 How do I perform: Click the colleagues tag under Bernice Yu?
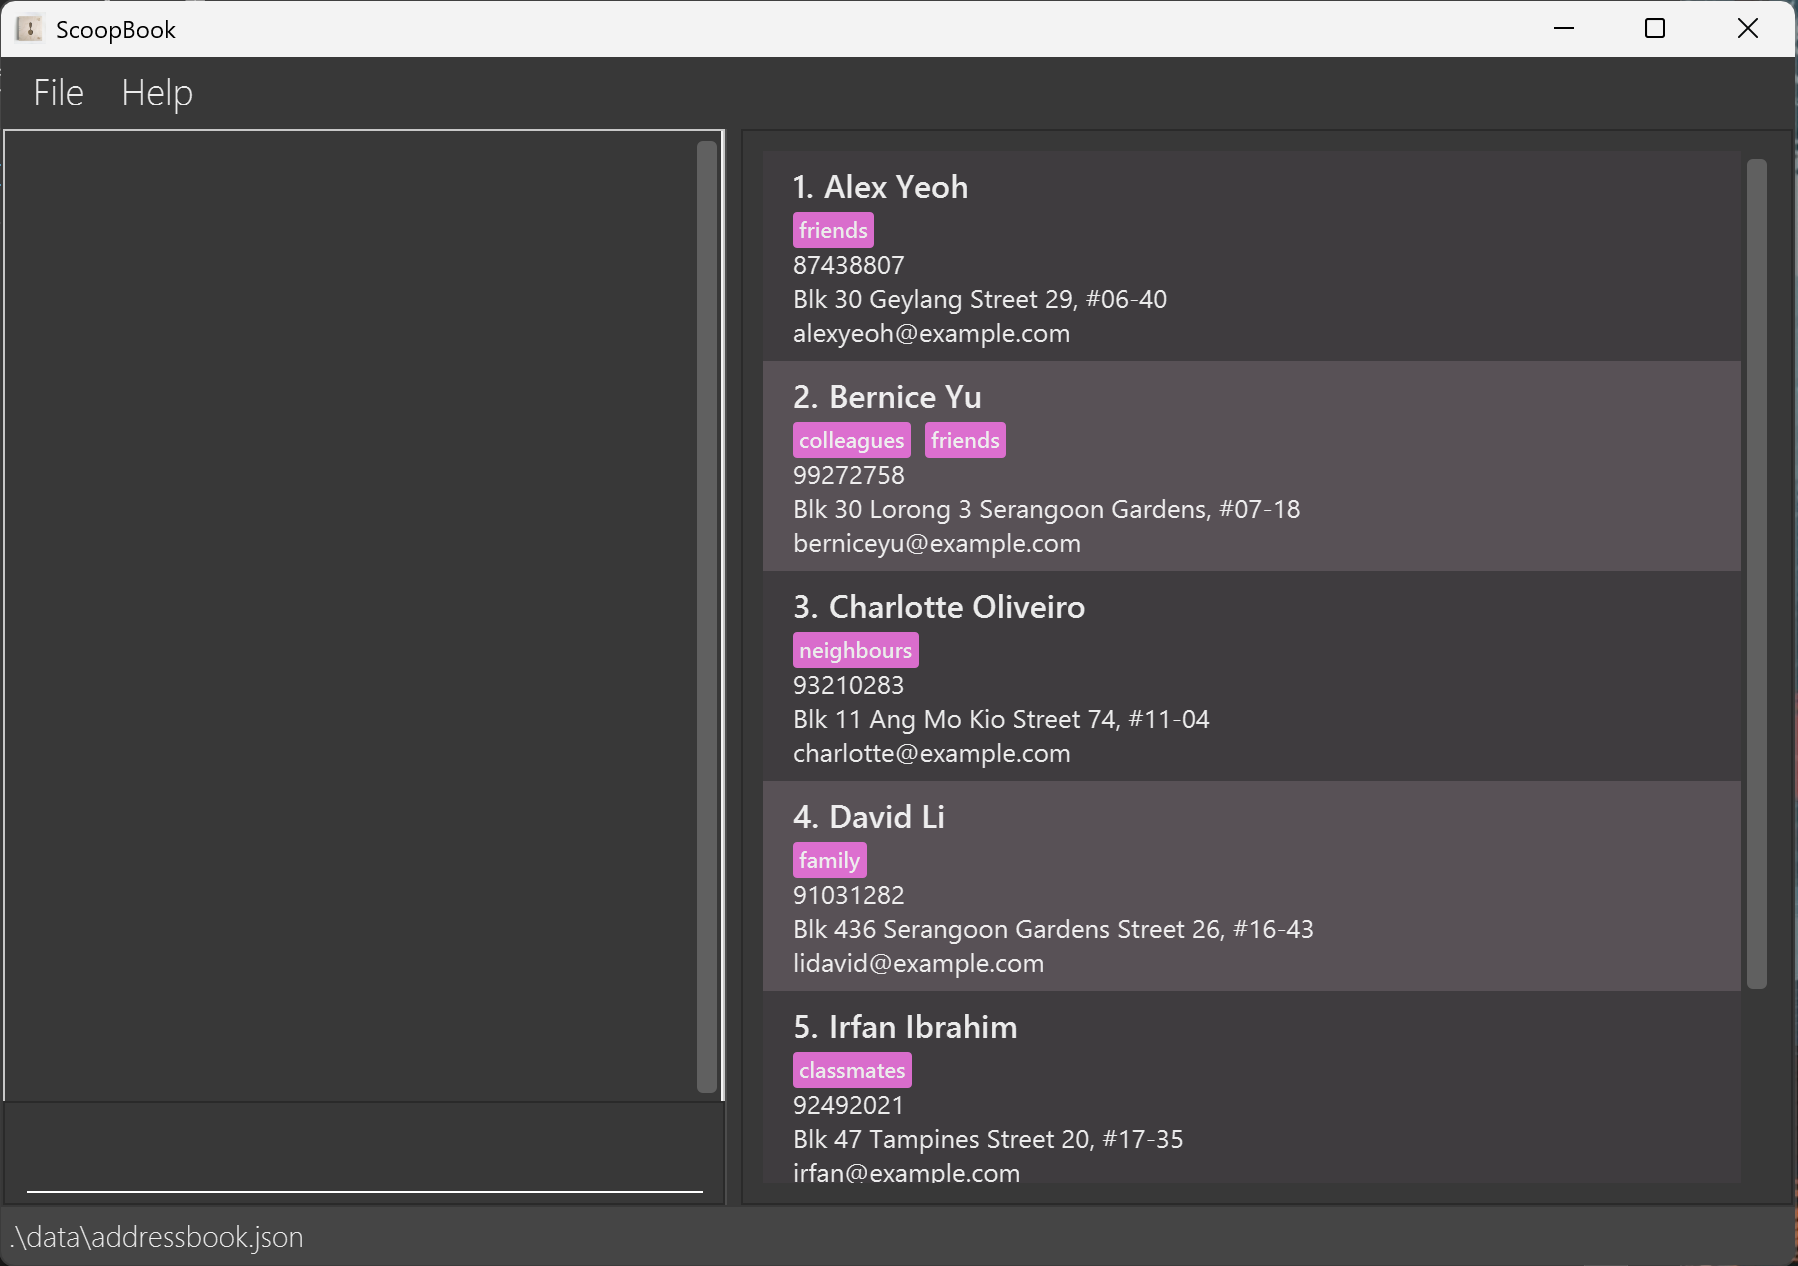(x=852, y=440)
